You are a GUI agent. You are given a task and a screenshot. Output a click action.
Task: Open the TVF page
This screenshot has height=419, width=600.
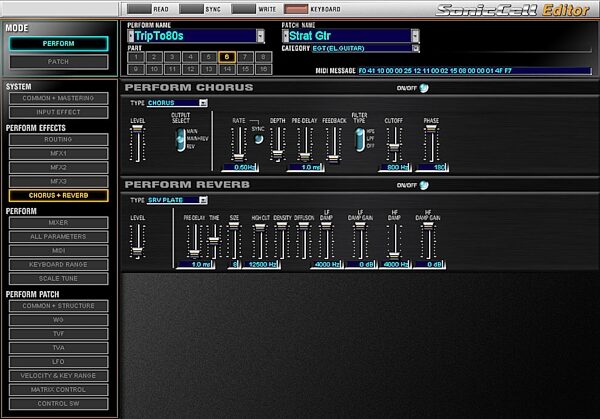click(x=59, y=334)
